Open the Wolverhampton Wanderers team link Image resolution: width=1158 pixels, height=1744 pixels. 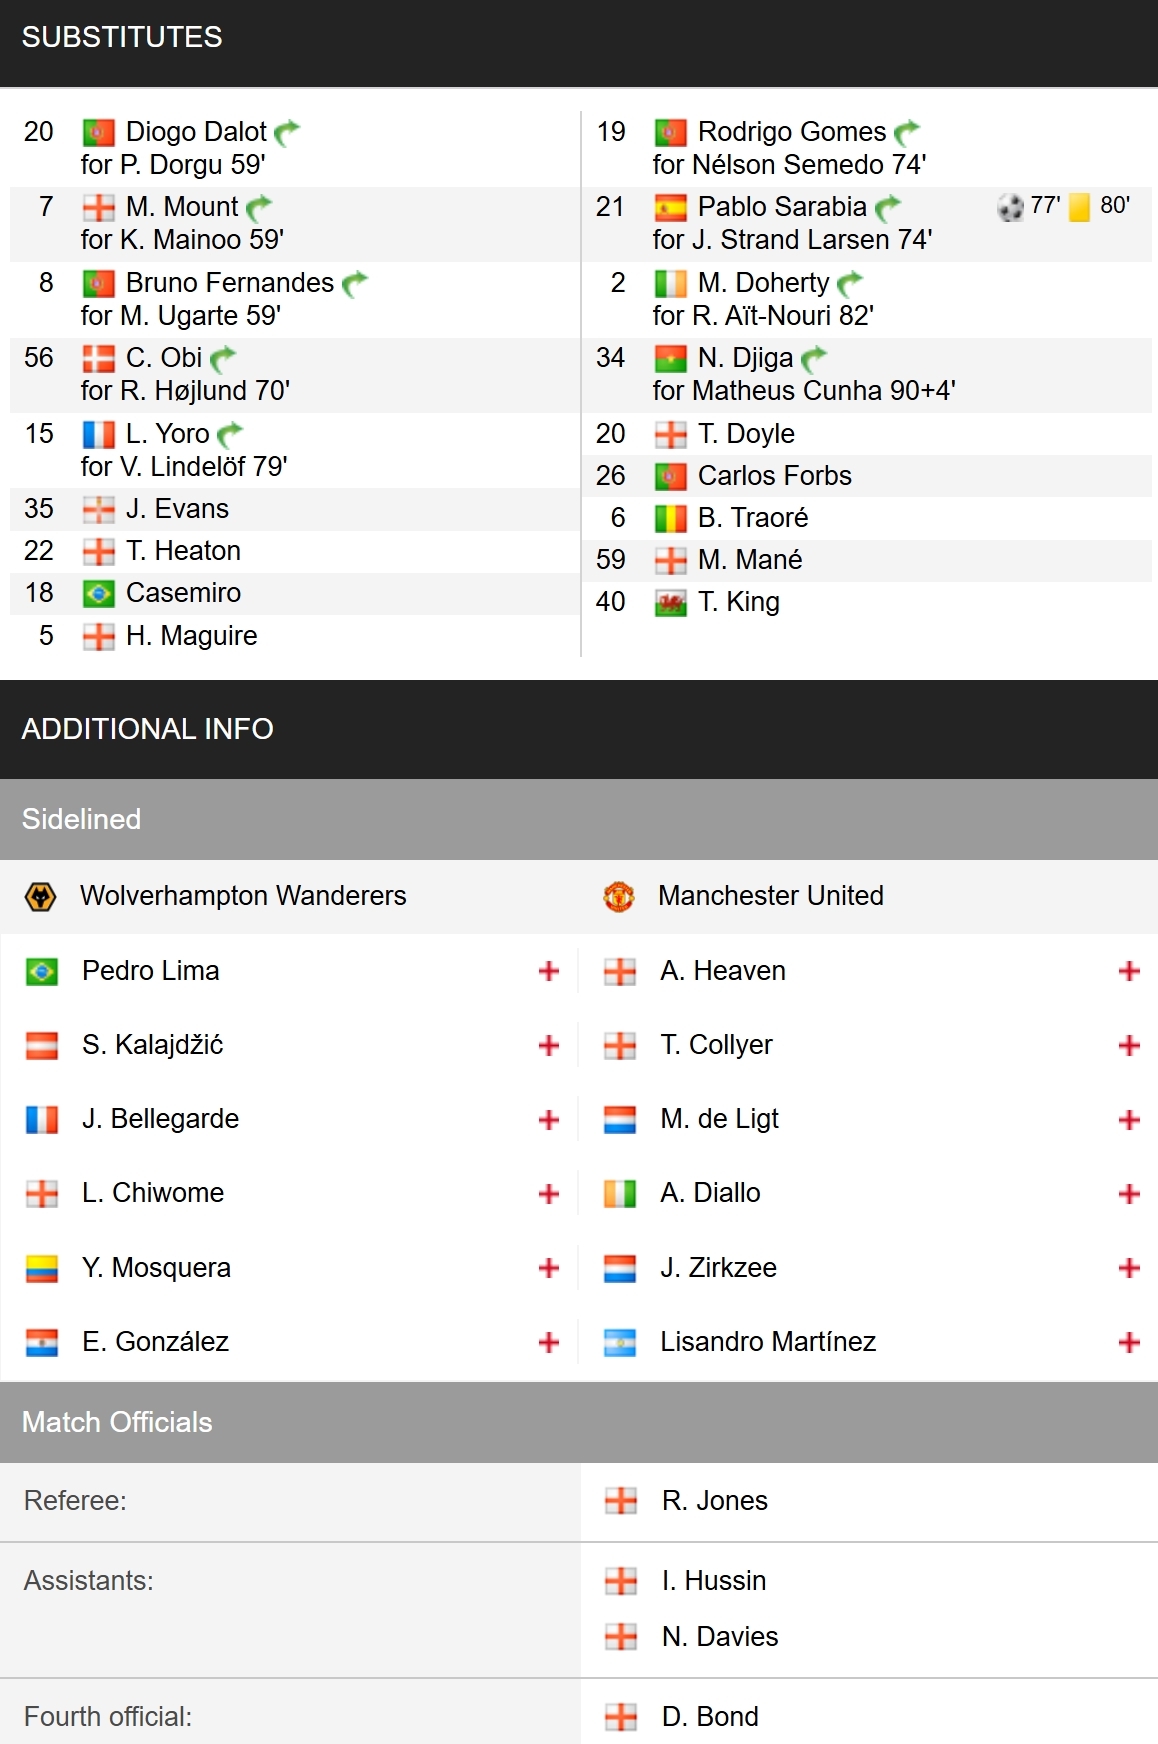pos(243,896)
